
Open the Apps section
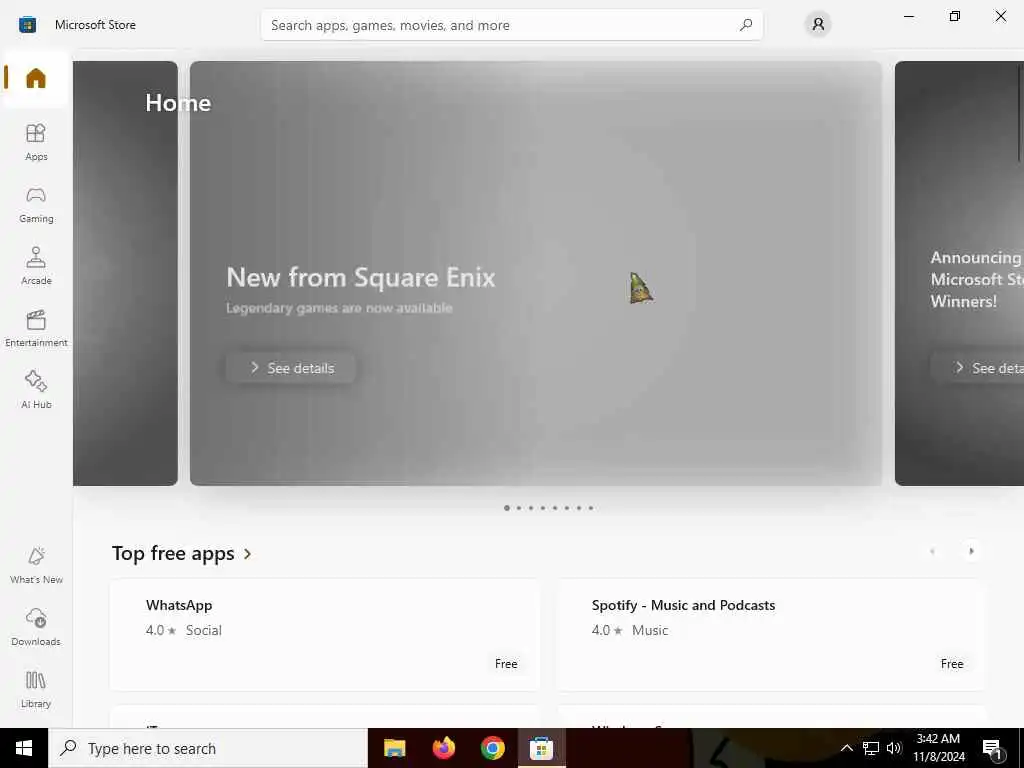click(x=36, y=142)
